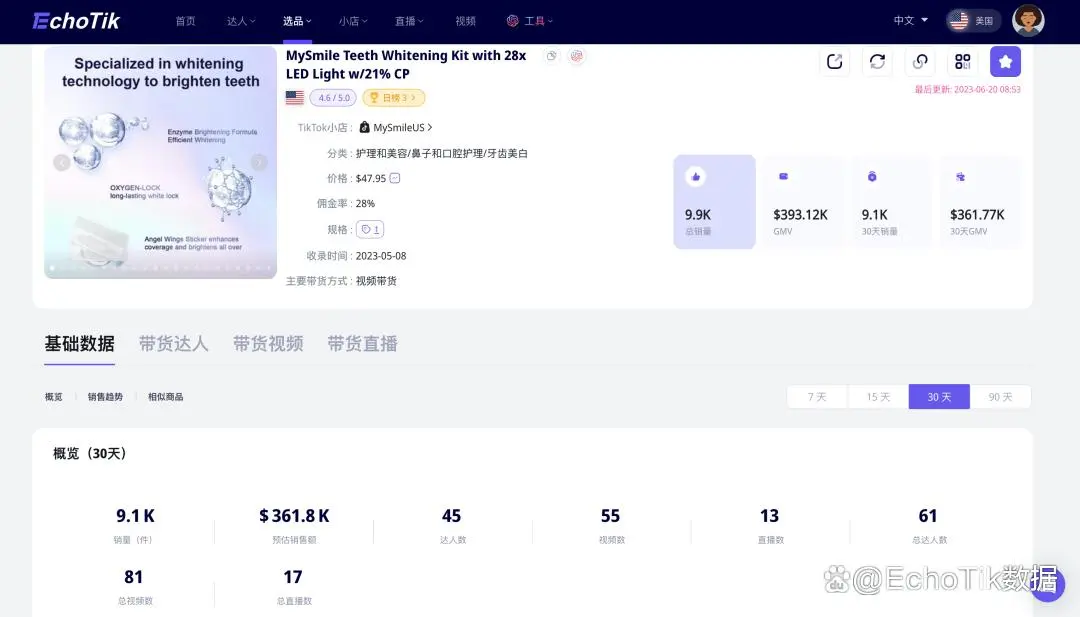Click the icon in 30天GMV card
Screen dimensions: 1080x617
[960, 176]
